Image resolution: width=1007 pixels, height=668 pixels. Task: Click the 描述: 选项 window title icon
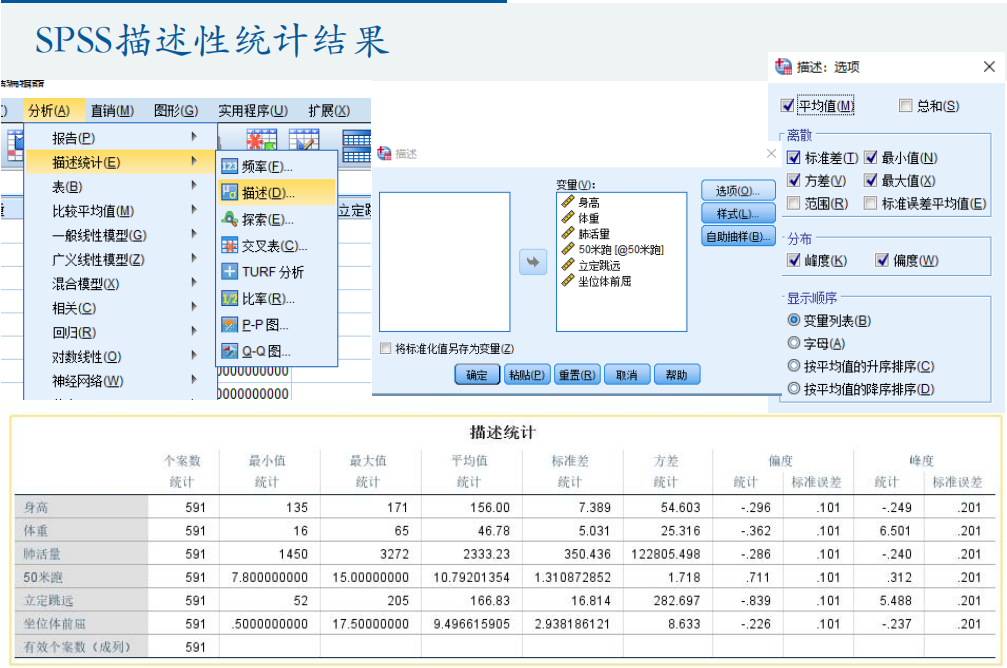pyautogui.click(x=783, y=66)
